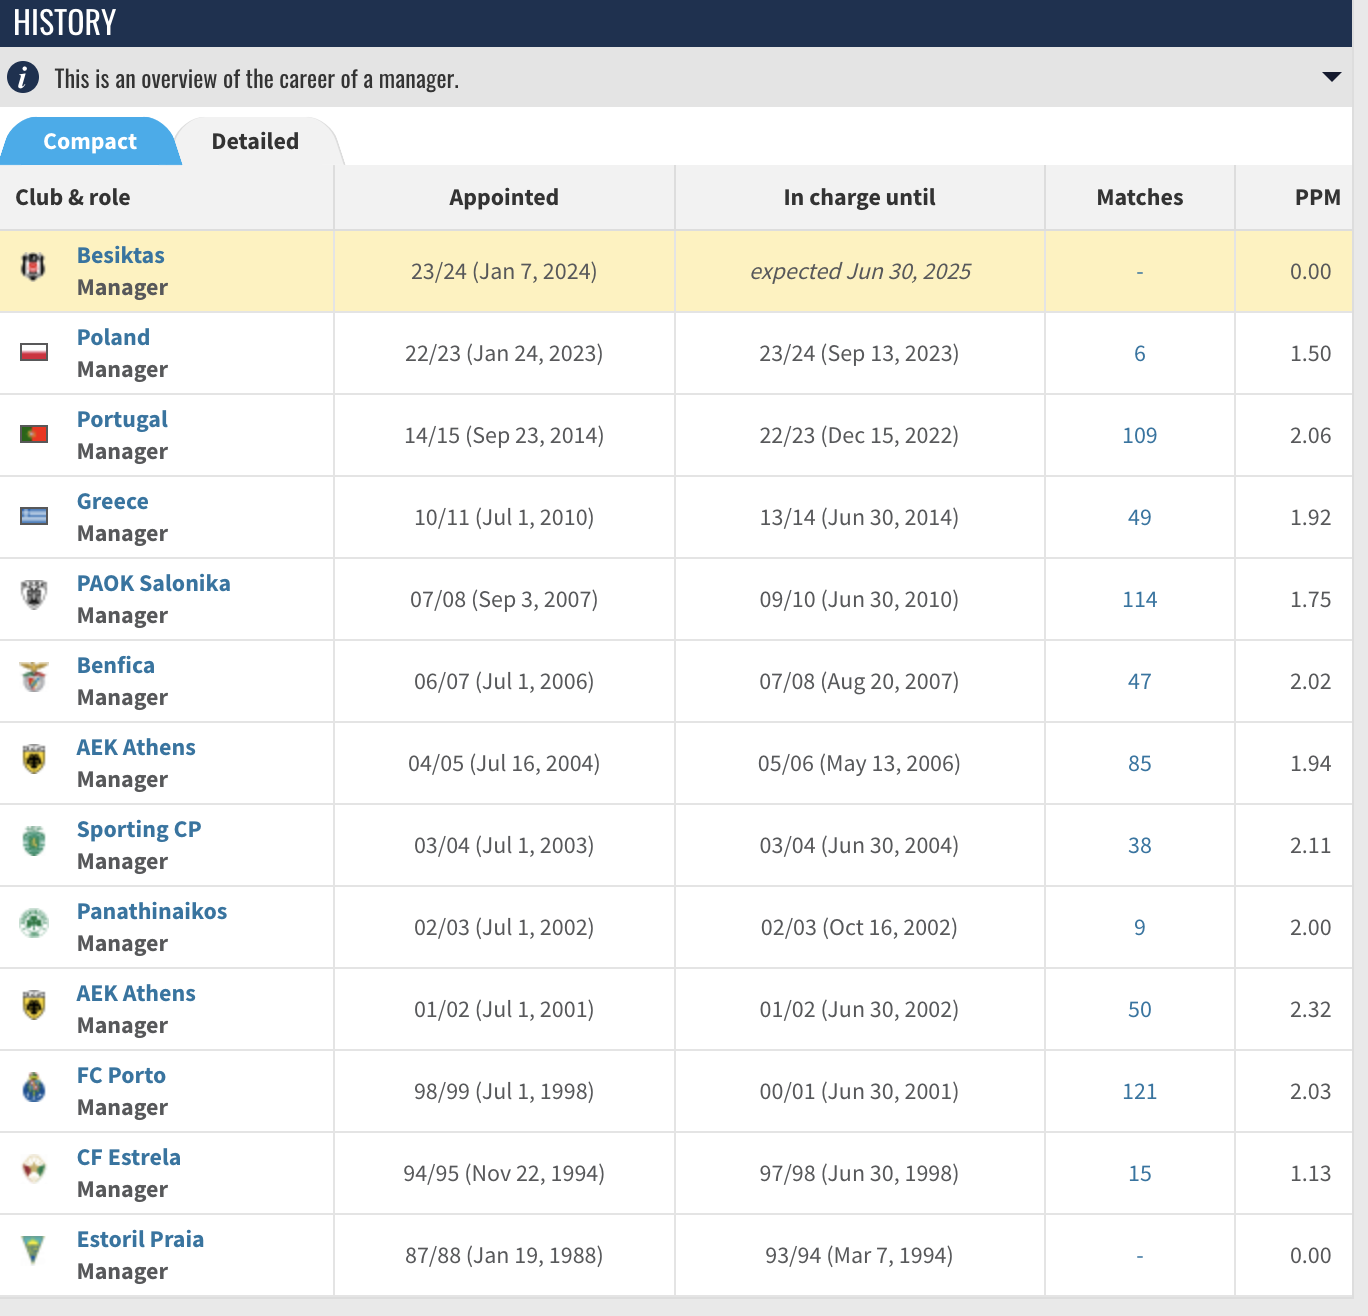This screenshot has width=1368, height=1316.
Task: Click the '14/15 (Sep 23, 2014)' cell
Action: [504, 435]
